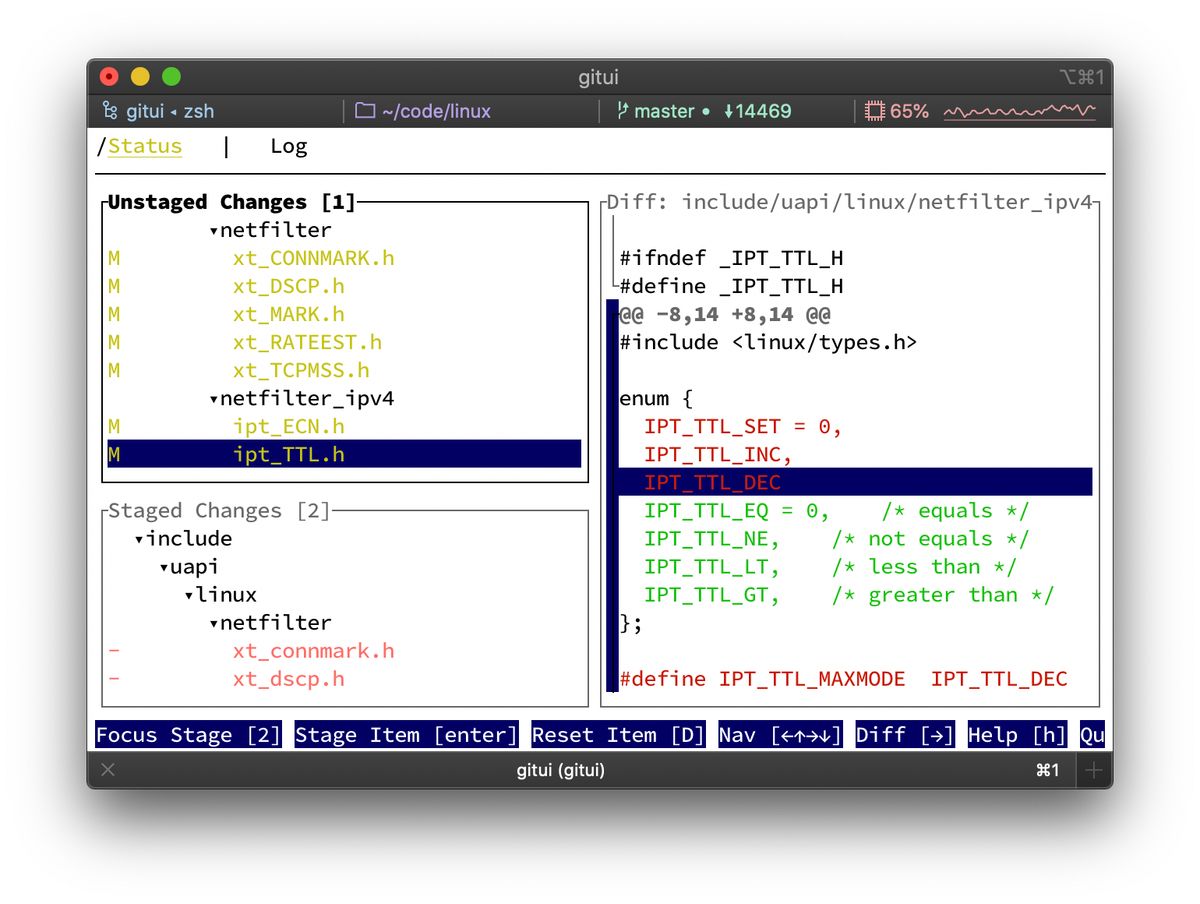Switch to the Log tab

click(x=288, y=146)
